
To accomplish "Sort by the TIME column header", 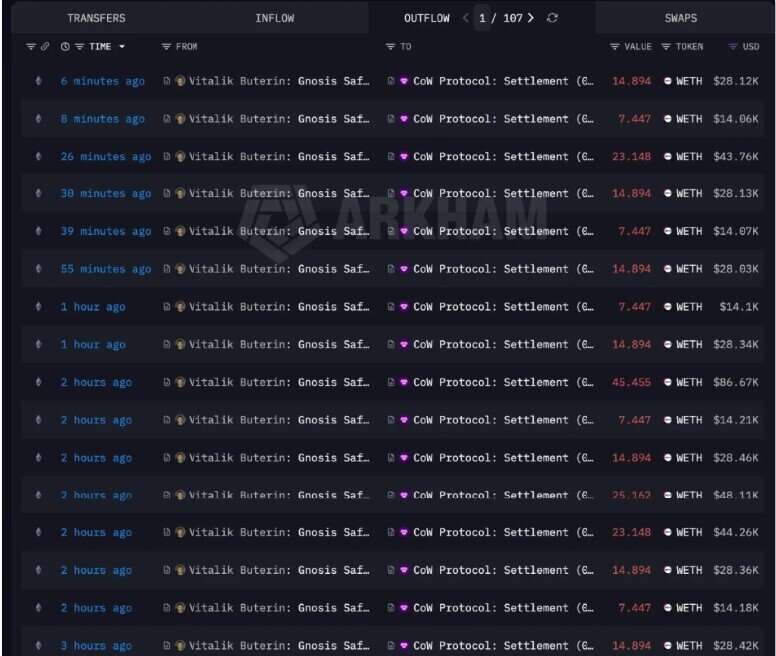I will click(x=100, y=47).
